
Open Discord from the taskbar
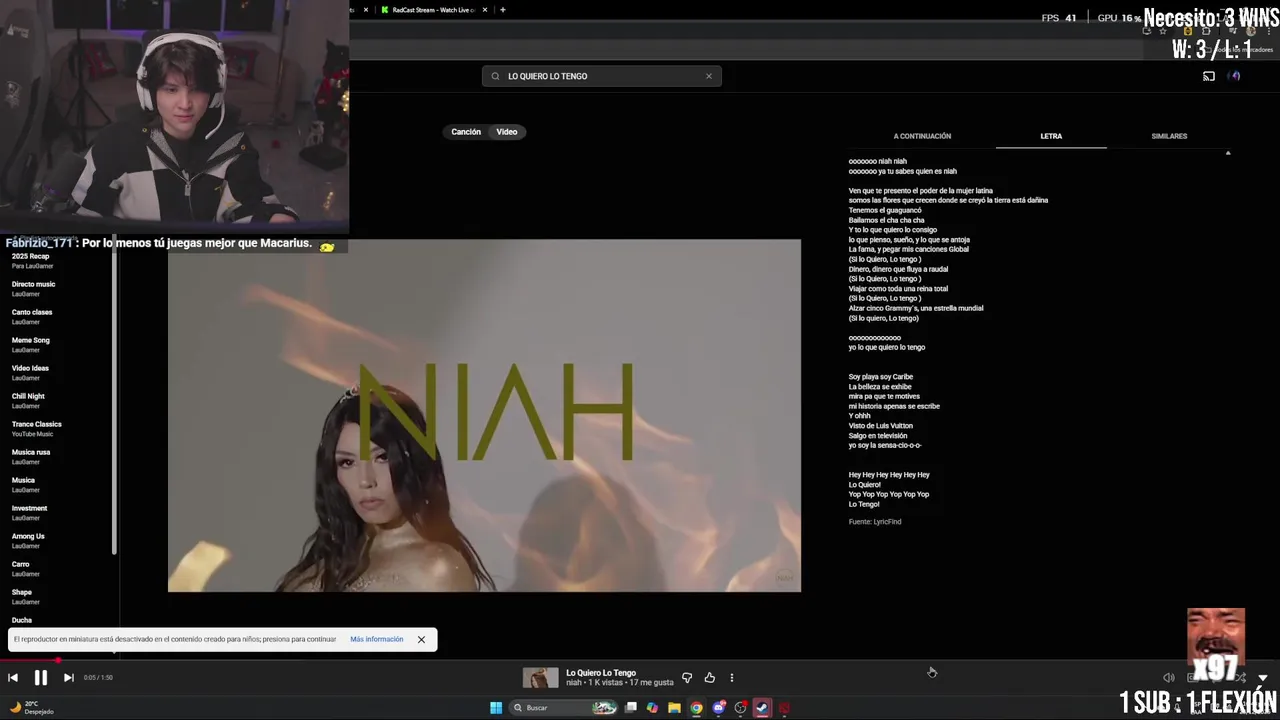(718, 708)
